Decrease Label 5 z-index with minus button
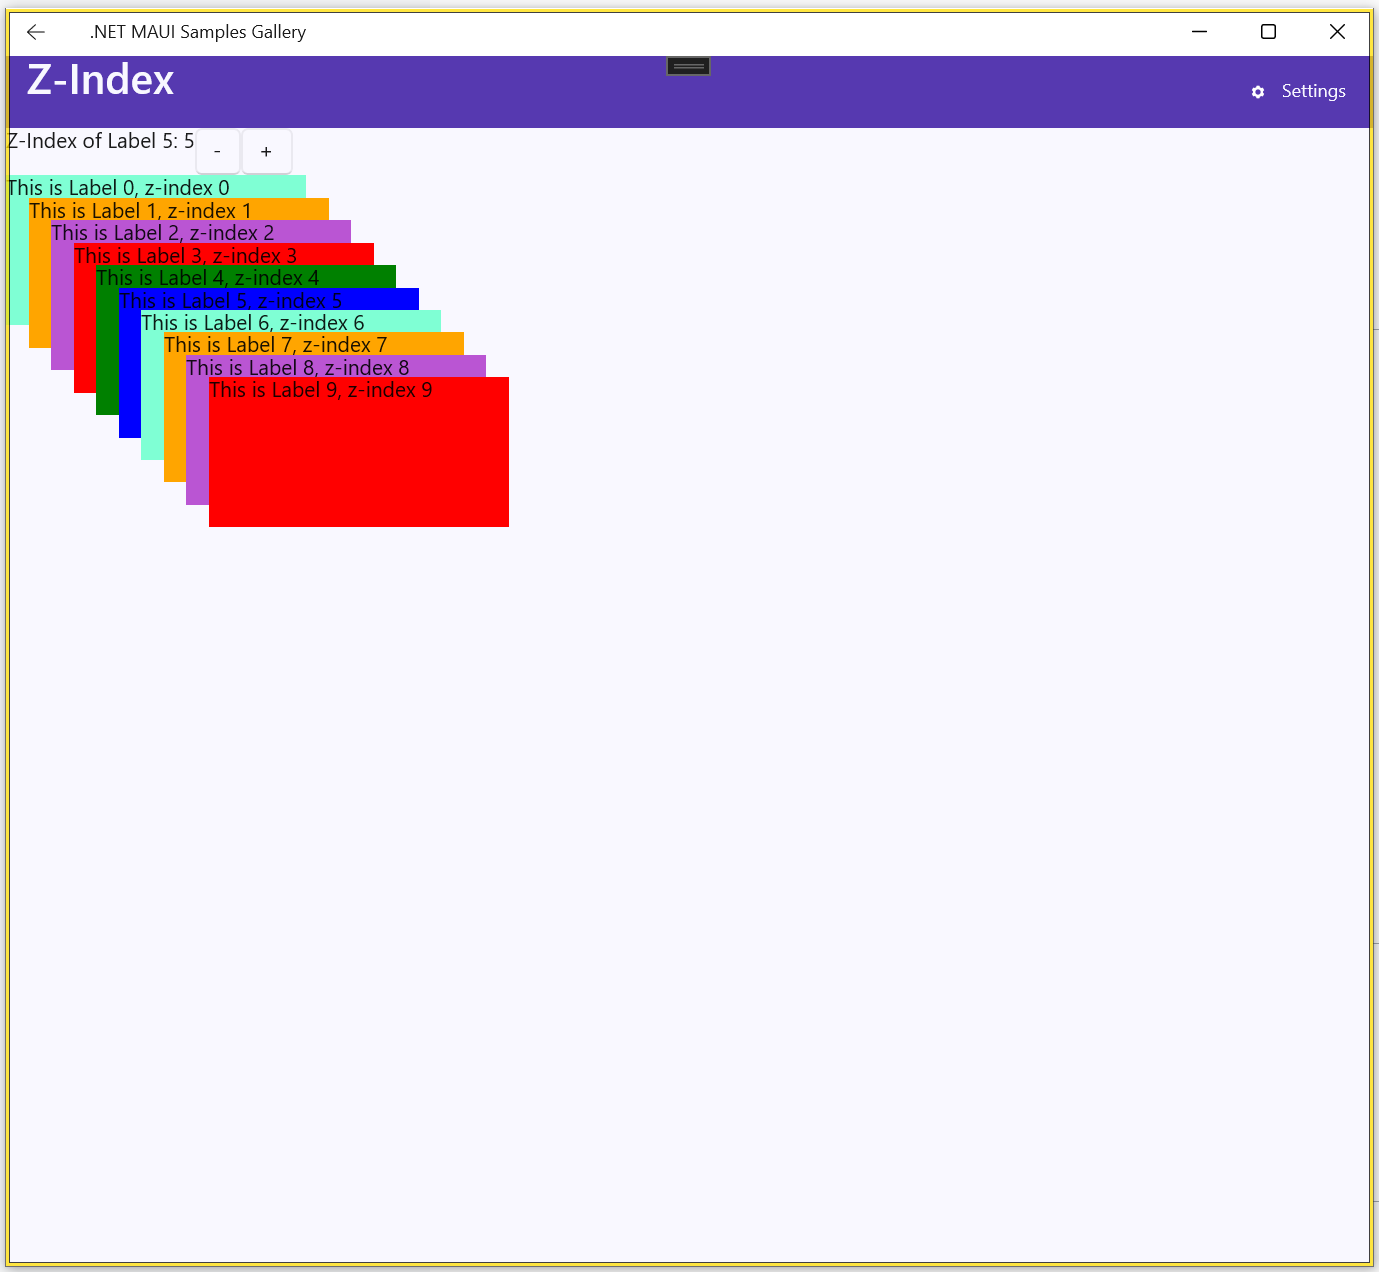The image size is (1379, 1272). pyautogui.click(x=217, y=152)
